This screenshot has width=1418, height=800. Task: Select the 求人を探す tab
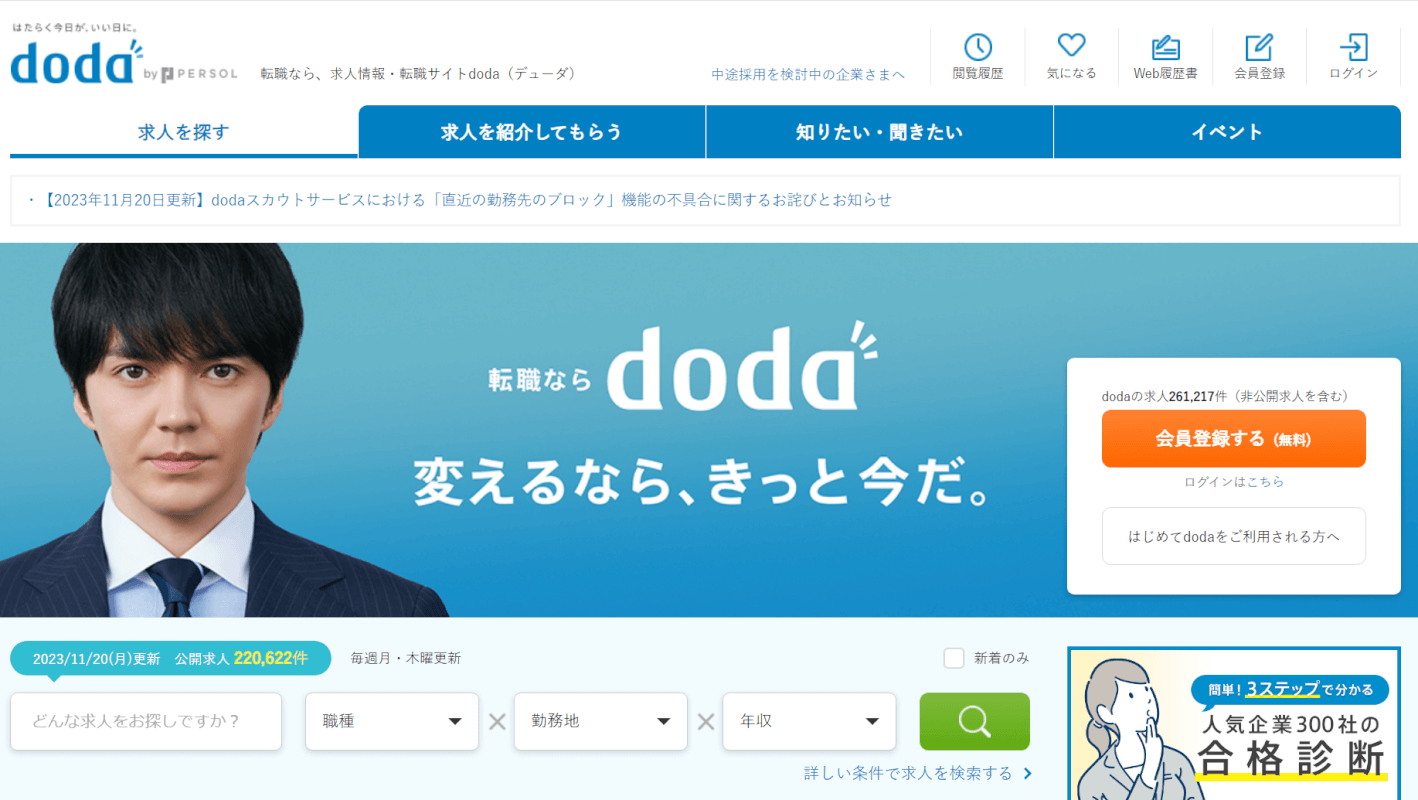[x=184, y=132]
